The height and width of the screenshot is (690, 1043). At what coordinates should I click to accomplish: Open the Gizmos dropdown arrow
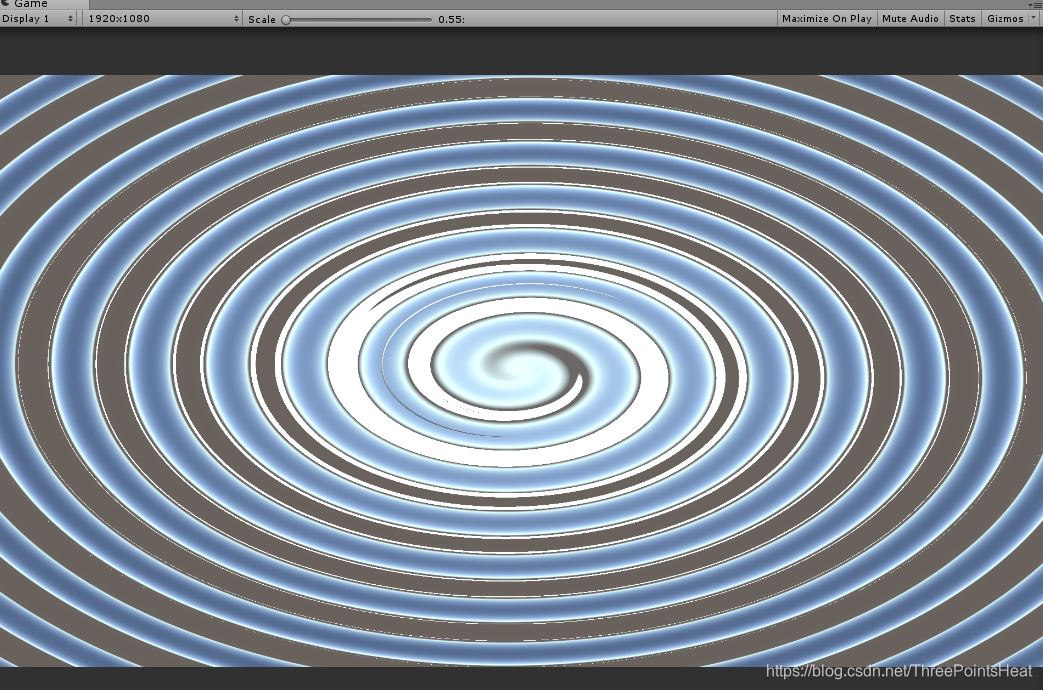pyautogui.click(x=1034, y=19)
